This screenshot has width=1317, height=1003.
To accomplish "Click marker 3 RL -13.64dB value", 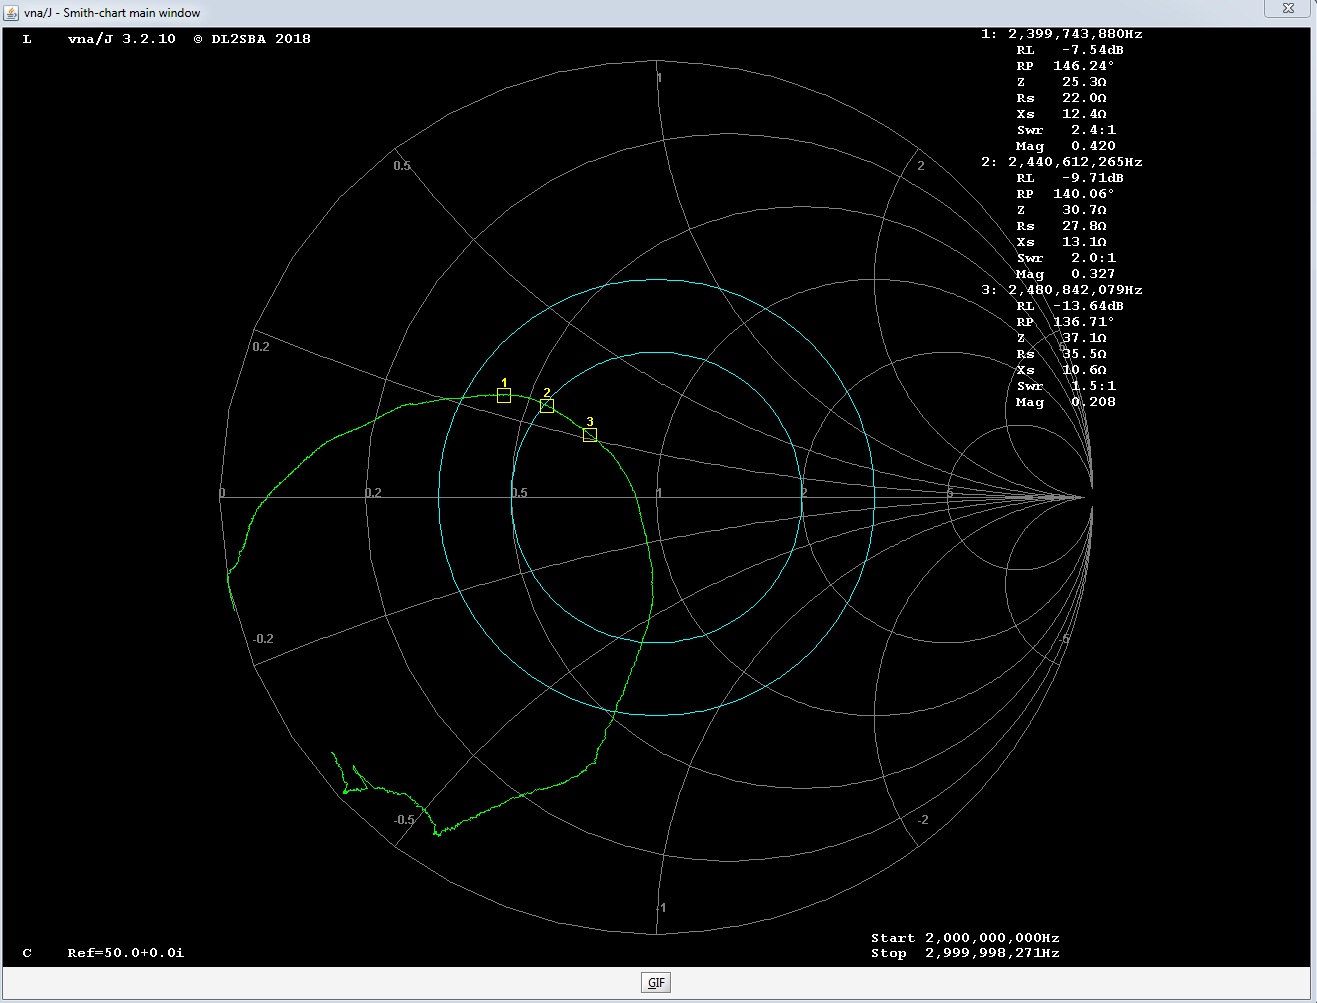I will 1088,306.
